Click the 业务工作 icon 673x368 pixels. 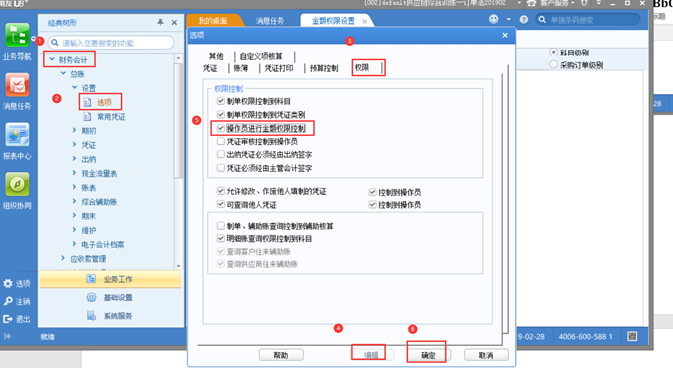(x=91, y=279)
